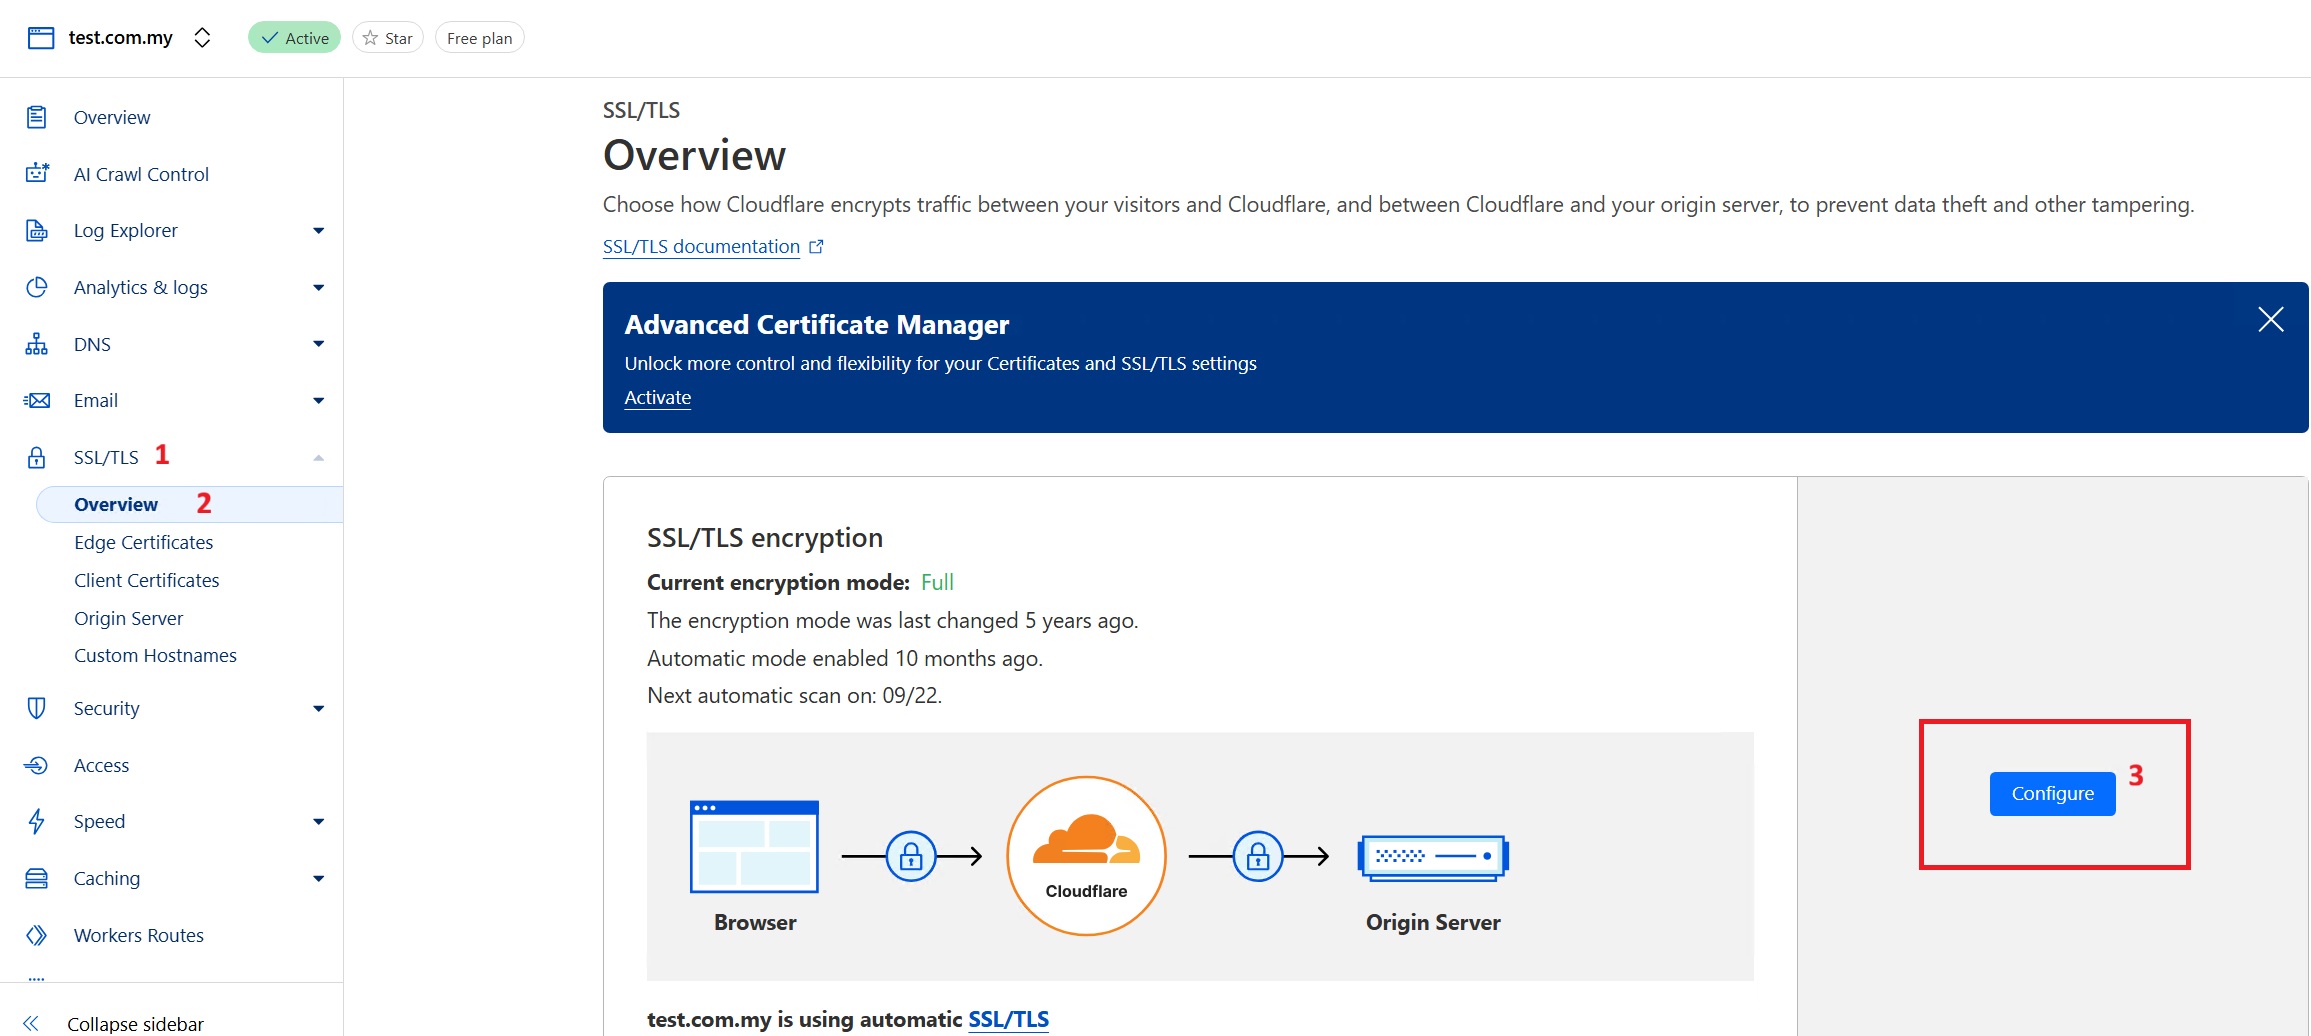Screen dimensions: 2311x1036
Task: Click 'Automatic mode enabled 10 months ago.' text
Action: point(844,658)
